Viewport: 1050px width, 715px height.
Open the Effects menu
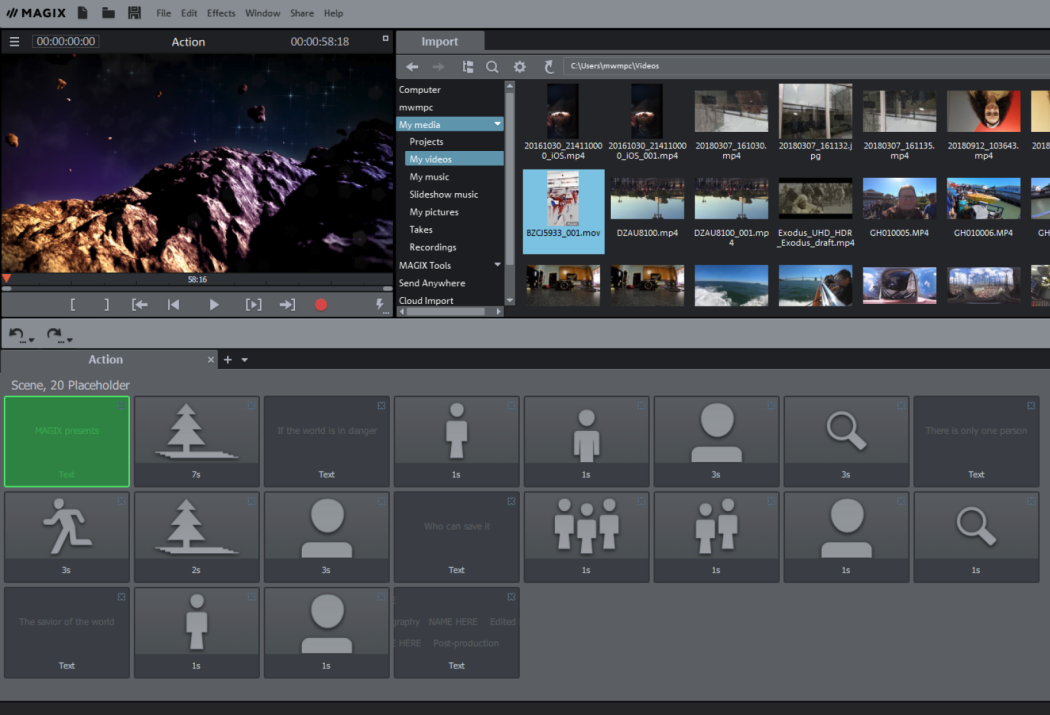pos(220,13)
